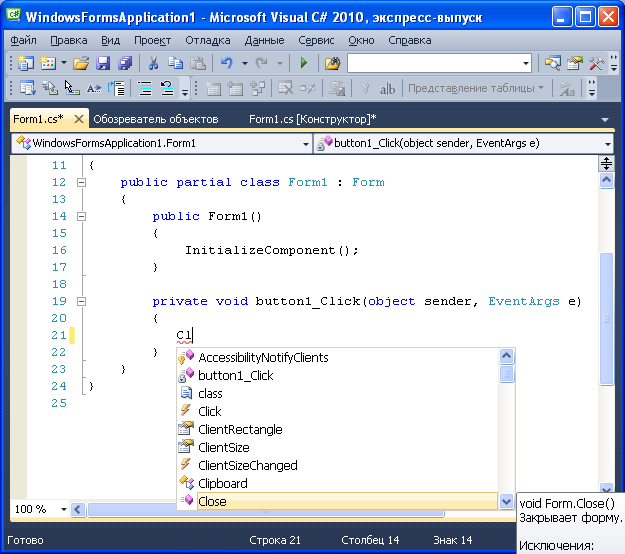Click the IntelliSense list scroll-down arrow

[x=507, y=501]
